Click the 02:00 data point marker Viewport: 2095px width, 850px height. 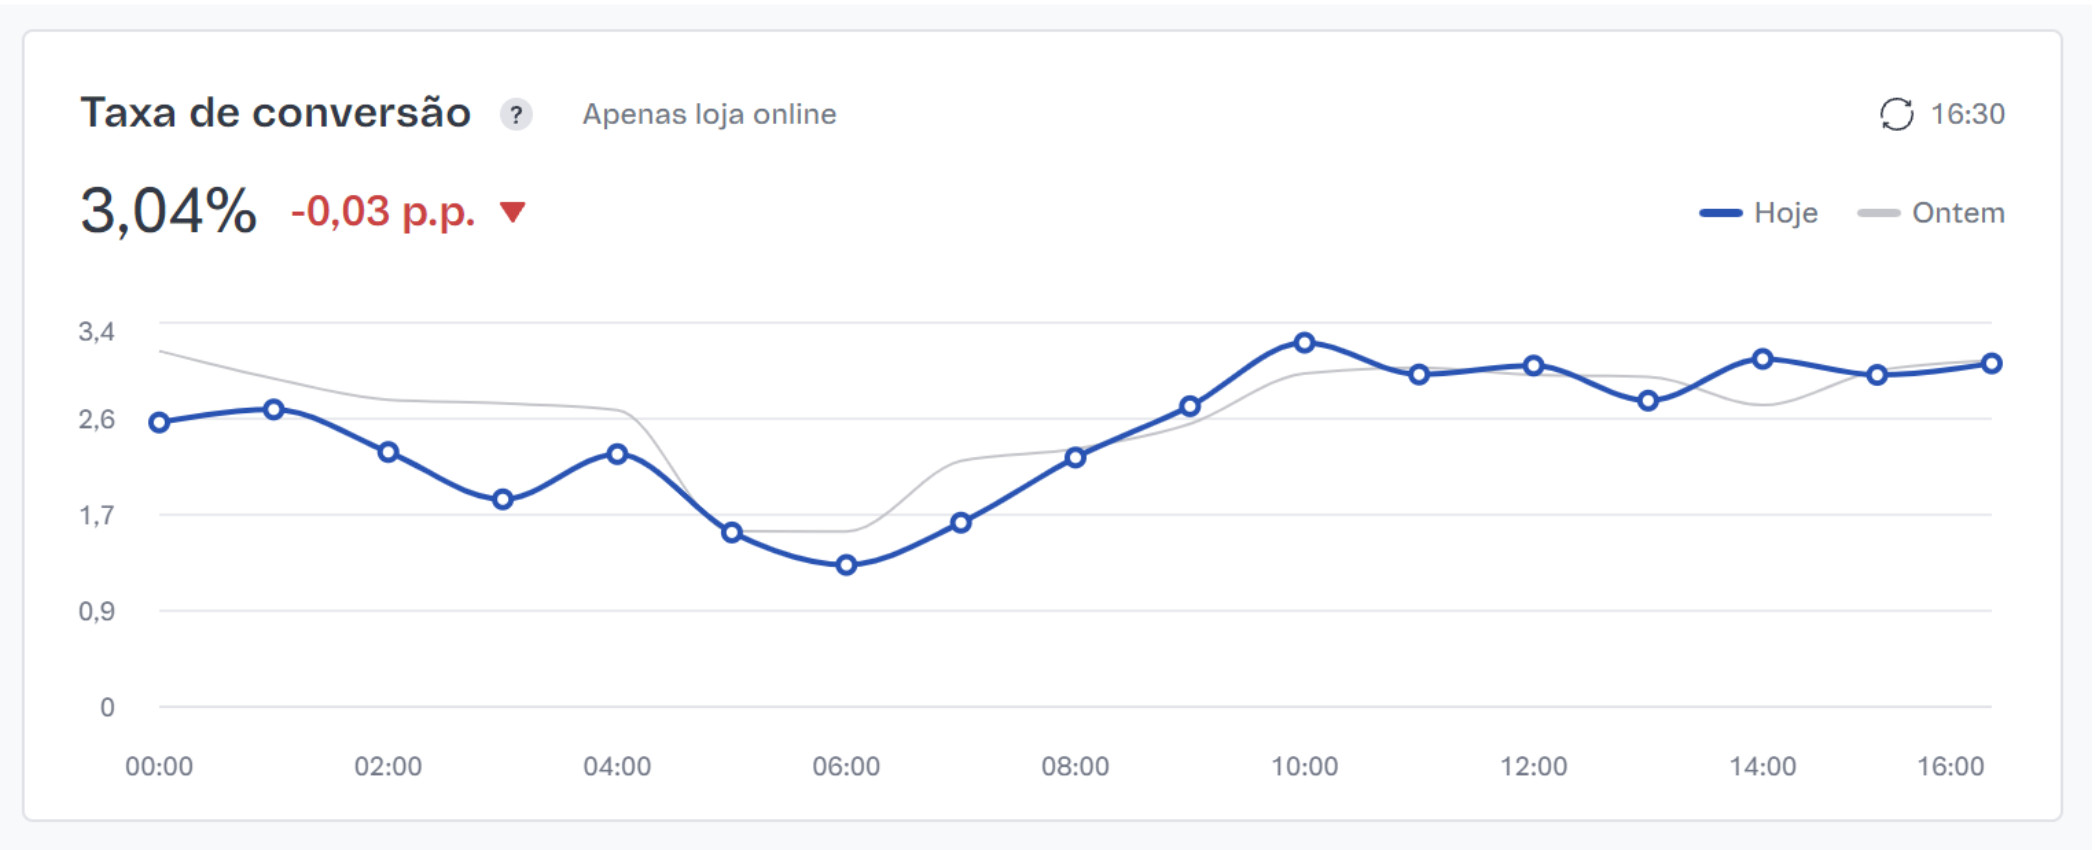click(x=389, y=452)
